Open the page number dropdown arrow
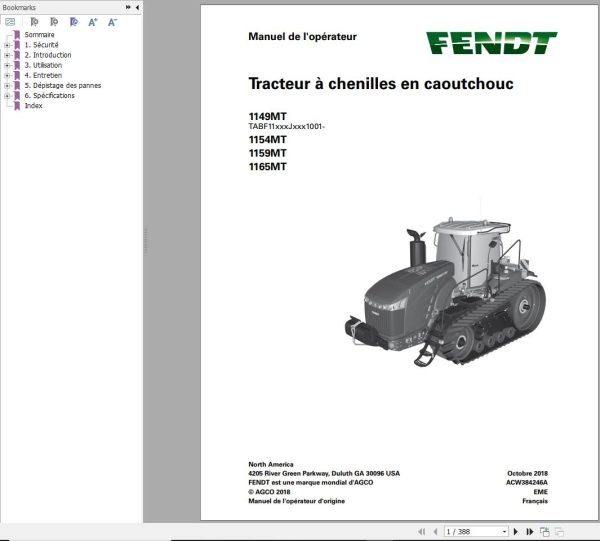The image size is (600, 541). [504, 531]
